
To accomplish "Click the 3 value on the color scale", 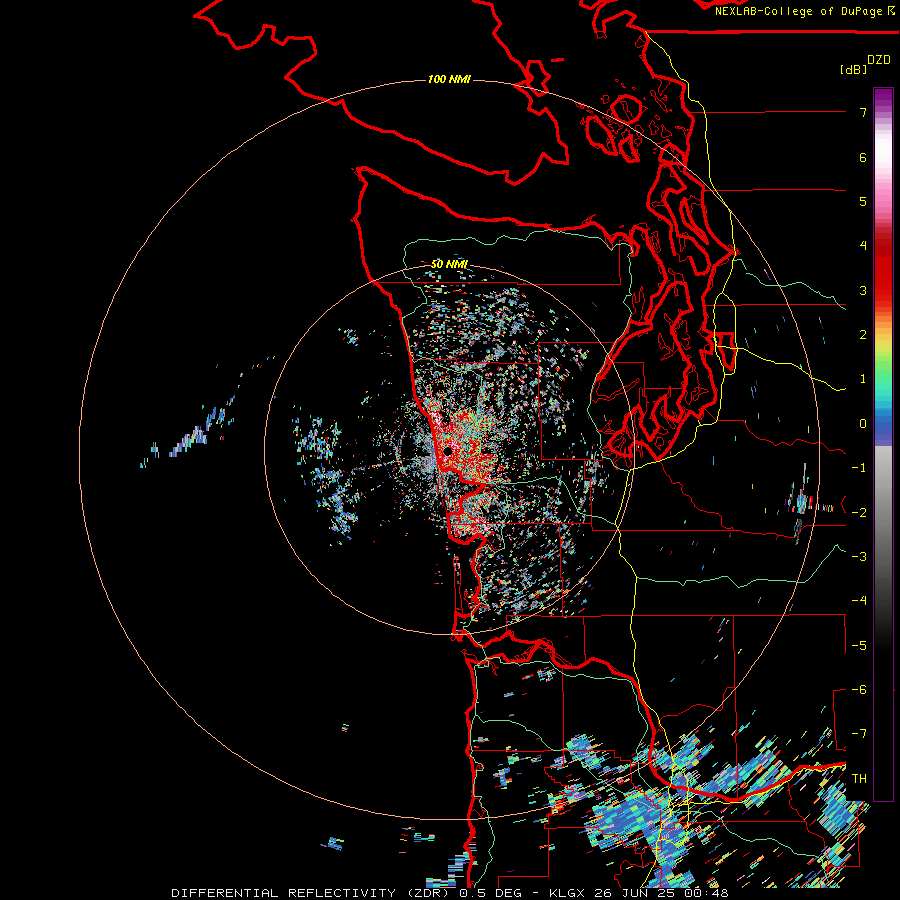I will click(x=863, y=290).
